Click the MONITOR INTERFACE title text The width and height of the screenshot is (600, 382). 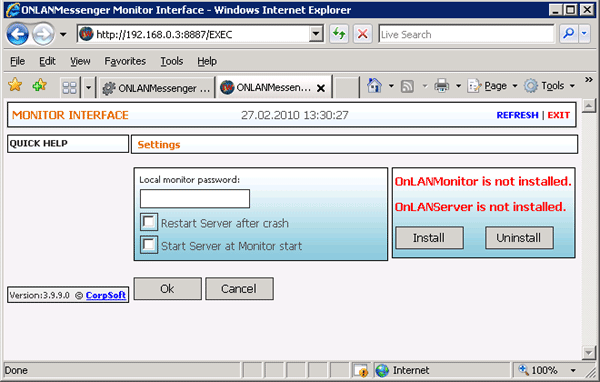tap(70, 115)
